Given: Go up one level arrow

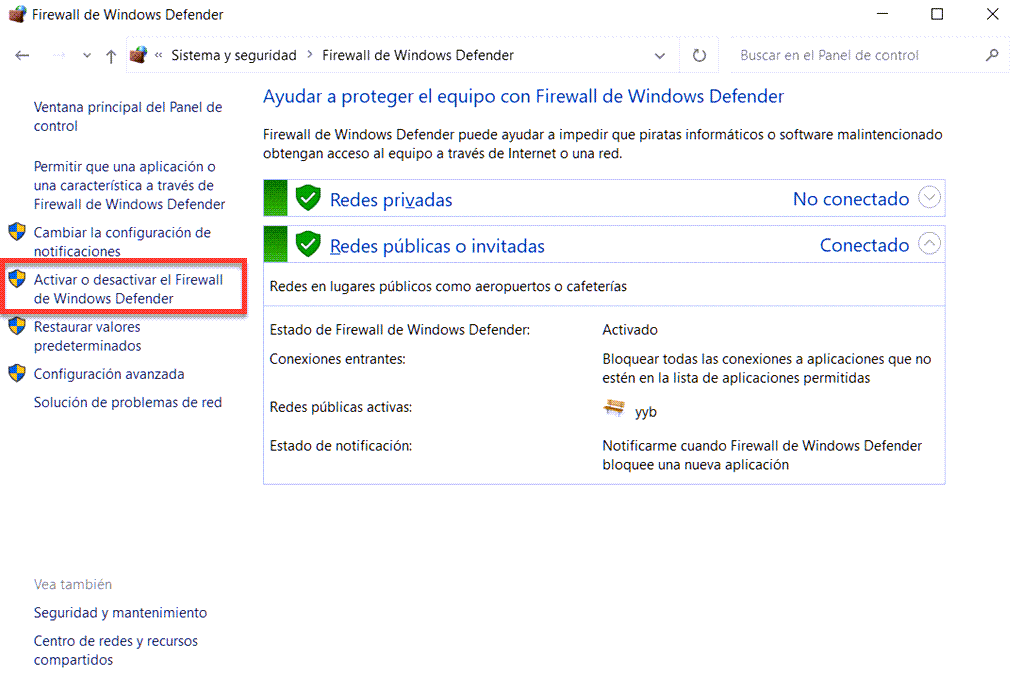Looking at the screenshot, I should (111, 56).
